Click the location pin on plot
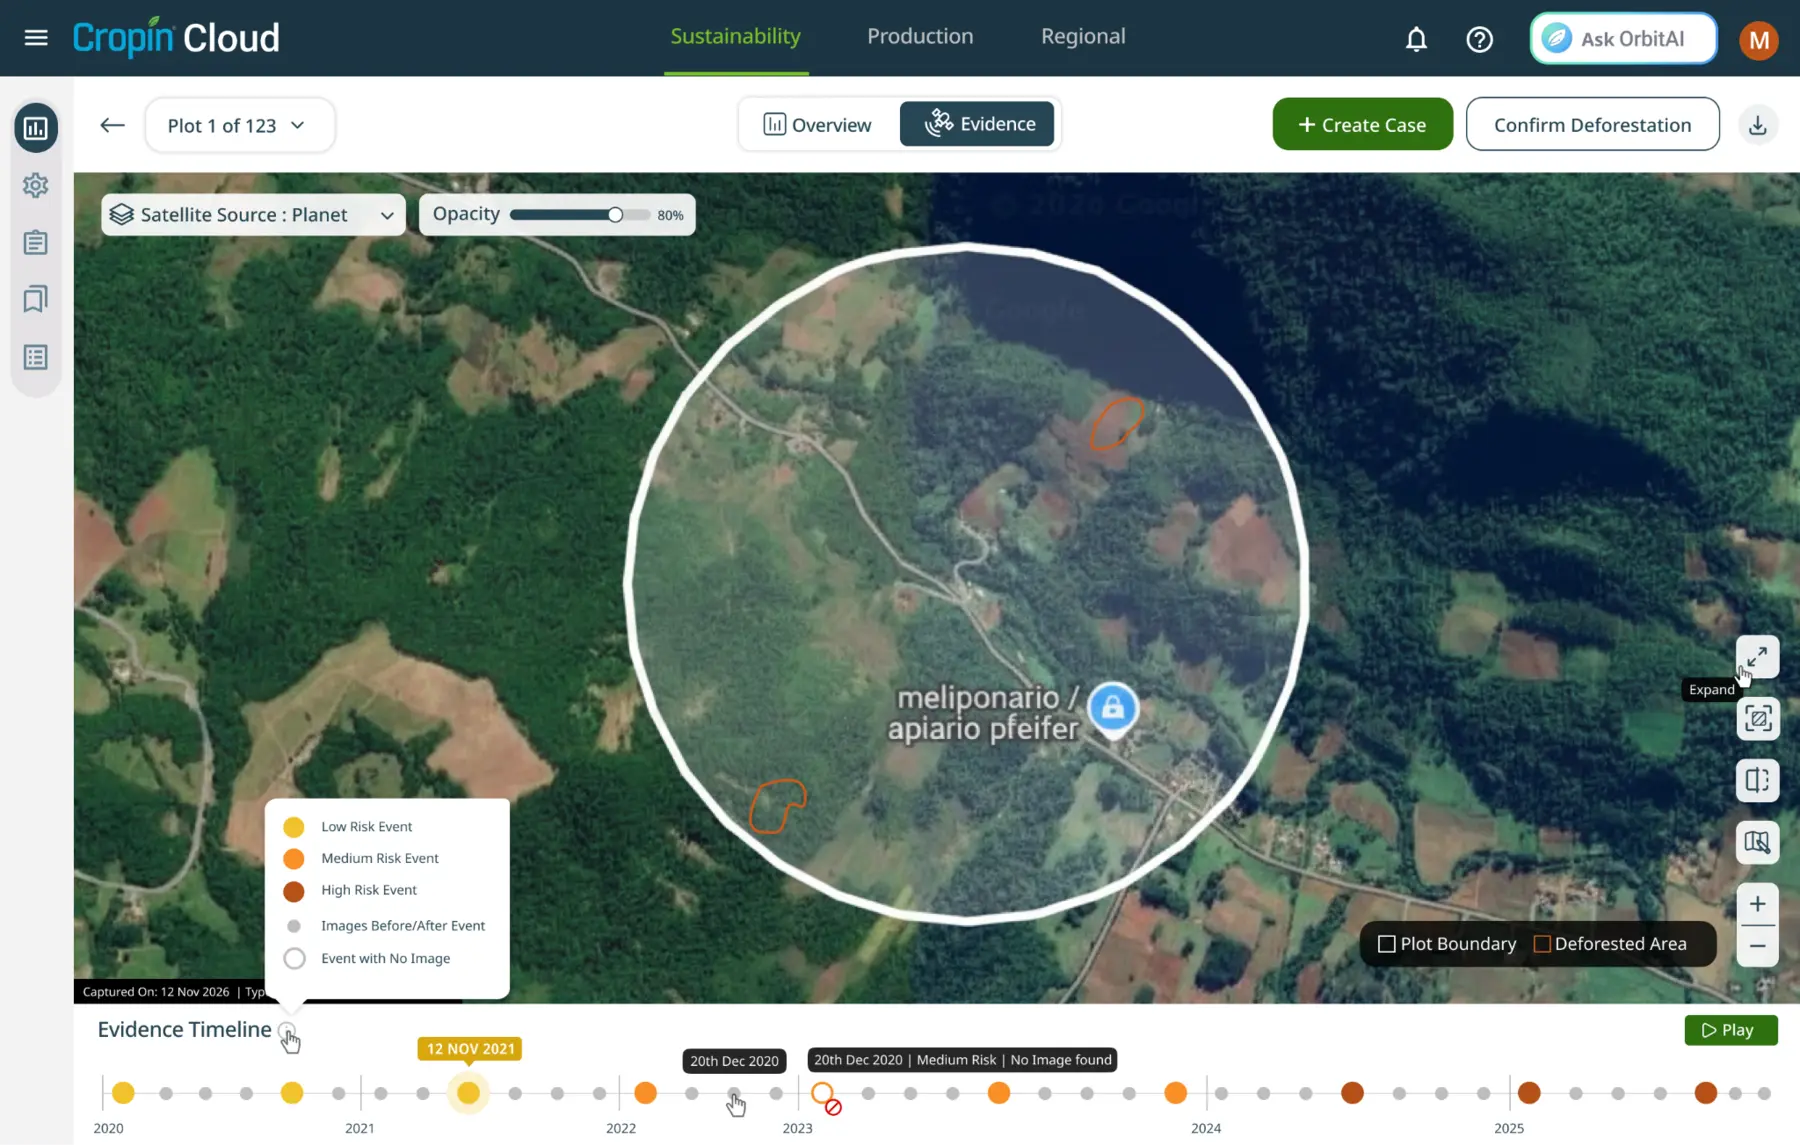 coord(1112,711)
